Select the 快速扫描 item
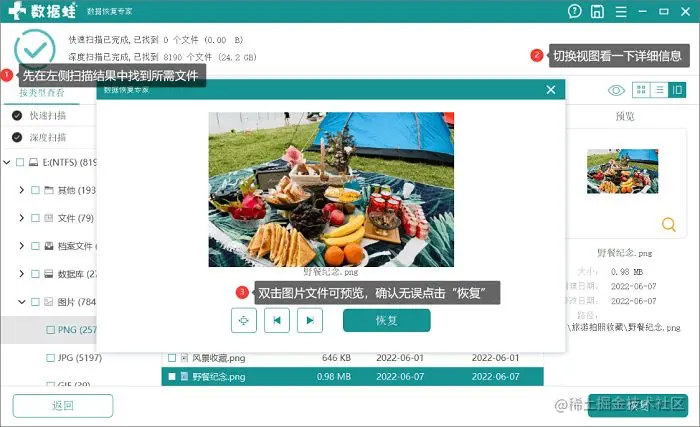 (x=48, y=116)
